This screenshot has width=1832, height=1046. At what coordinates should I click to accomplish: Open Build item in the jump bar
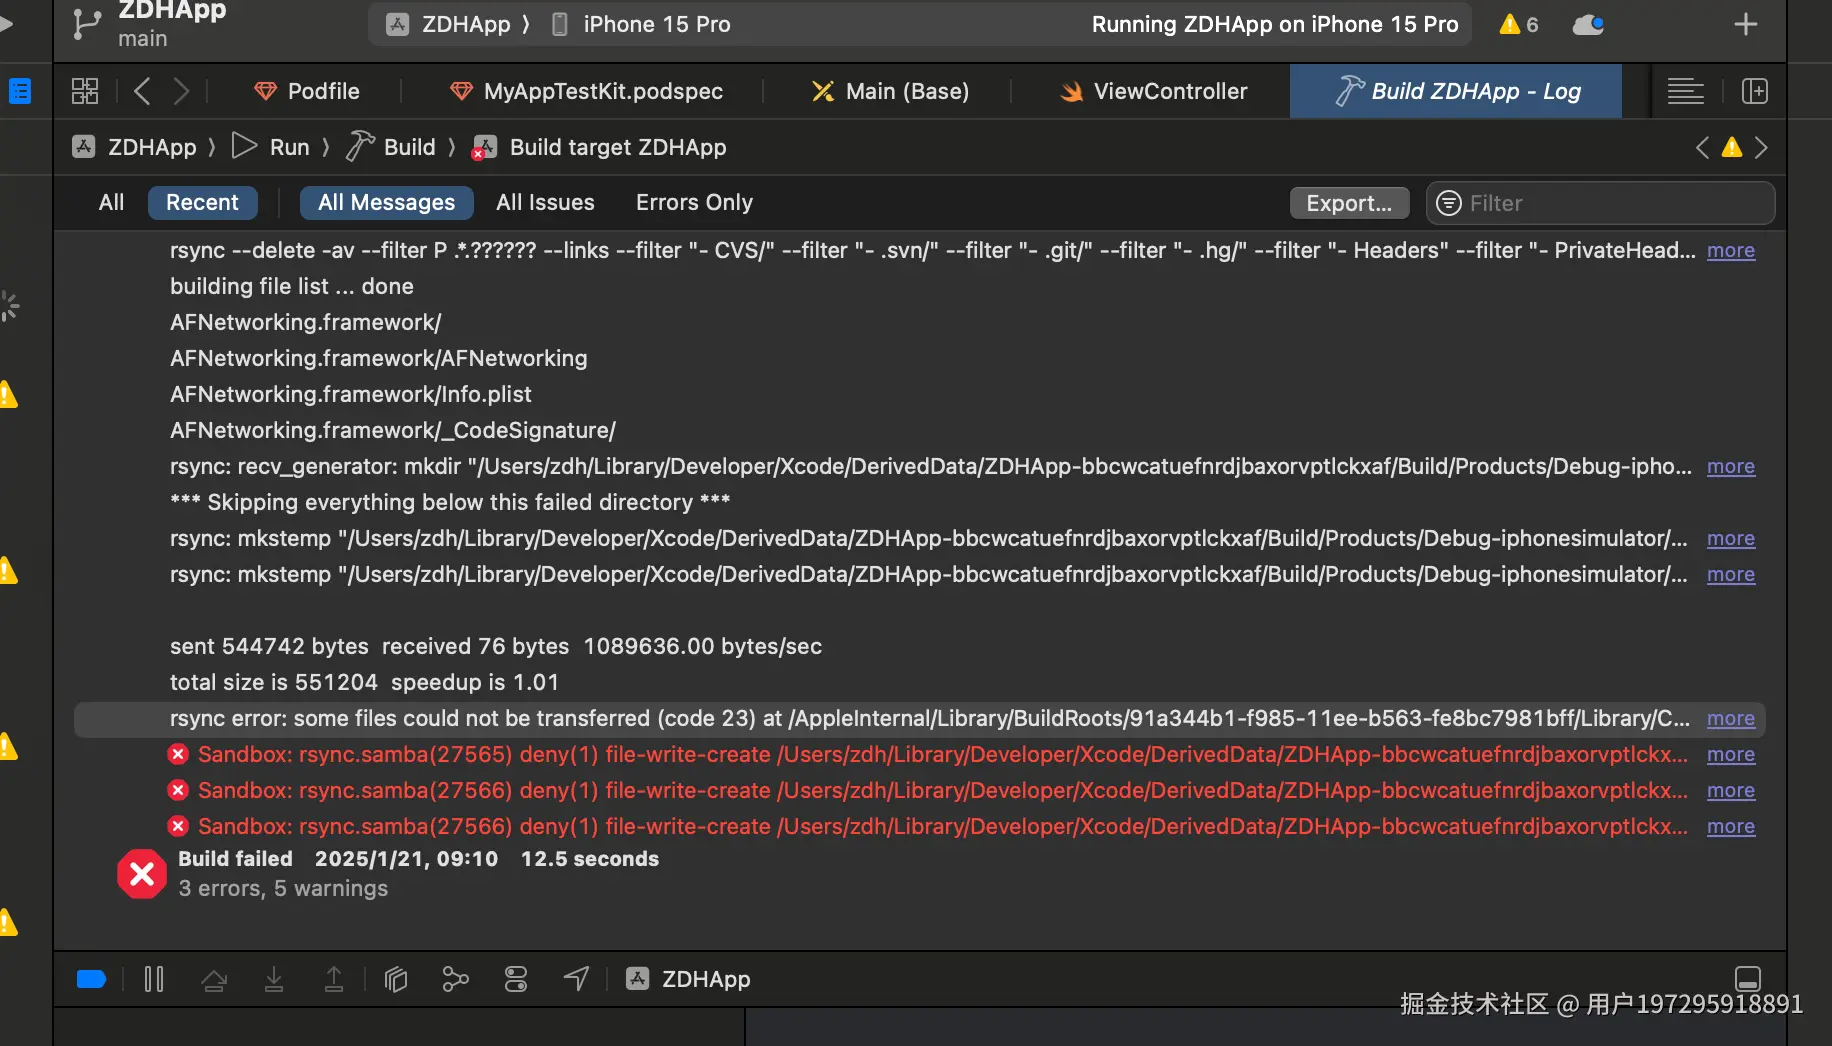391,148
